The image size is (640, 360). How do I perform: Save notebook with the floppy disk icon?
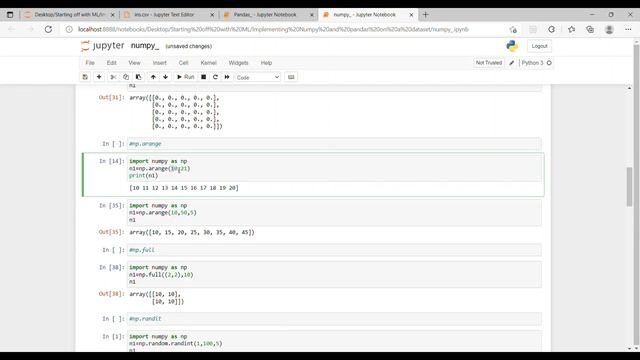click(85, 77)
